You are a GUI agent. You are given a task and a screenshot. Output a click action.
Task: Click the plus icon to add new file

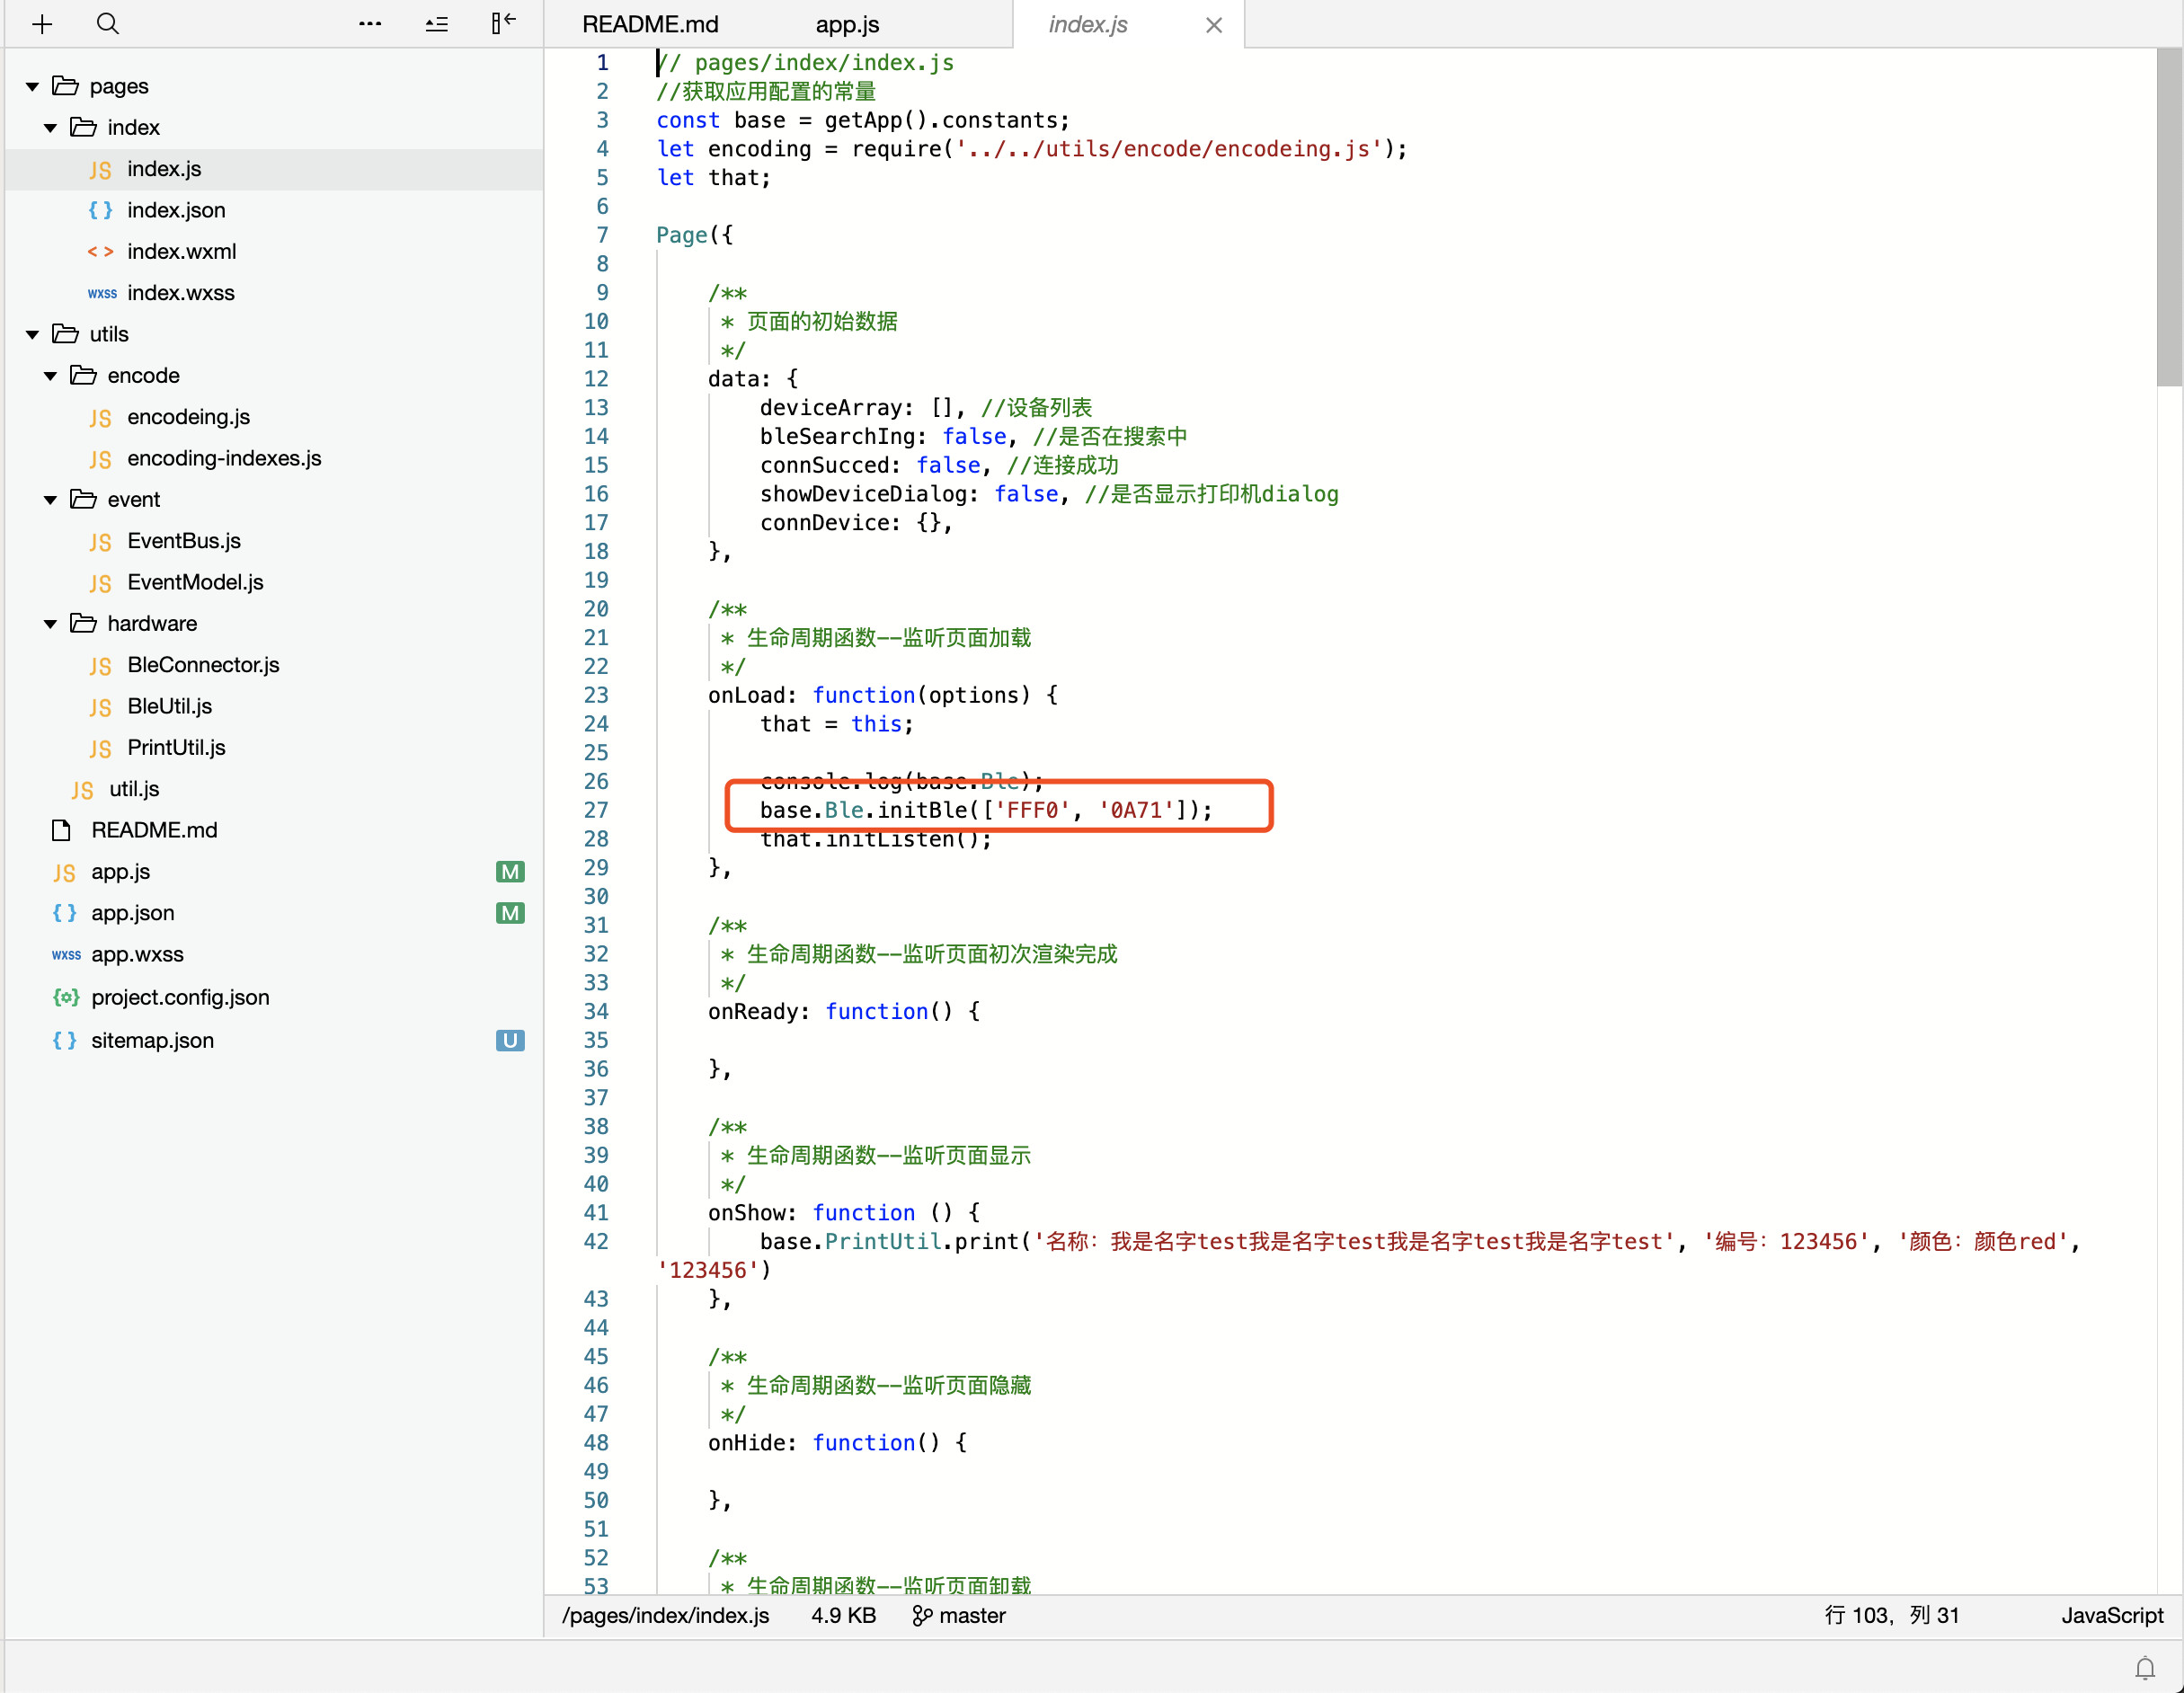[x=41, y=24]
